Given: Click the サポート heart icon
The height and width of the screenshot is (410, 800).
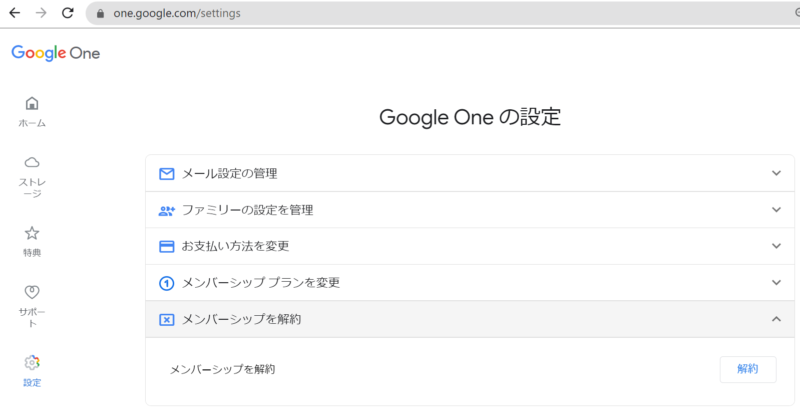Looking at the screenshot, I should click(32, 292).
